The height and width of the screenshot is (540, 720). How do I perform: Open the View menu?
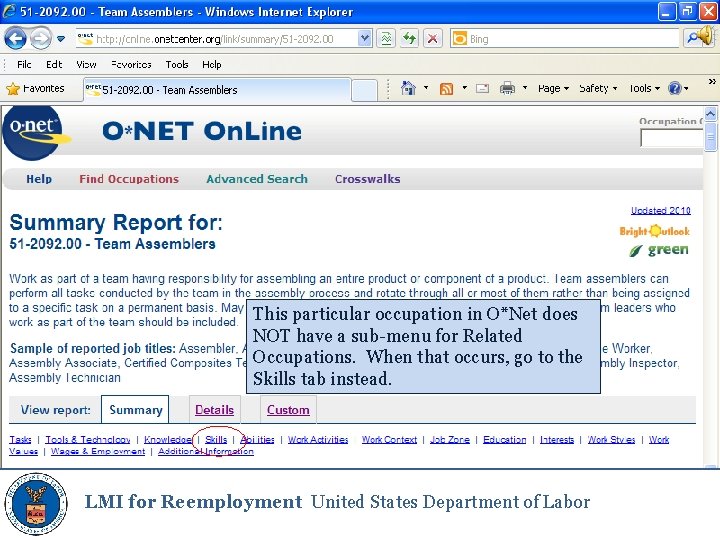tap(86, 65)
